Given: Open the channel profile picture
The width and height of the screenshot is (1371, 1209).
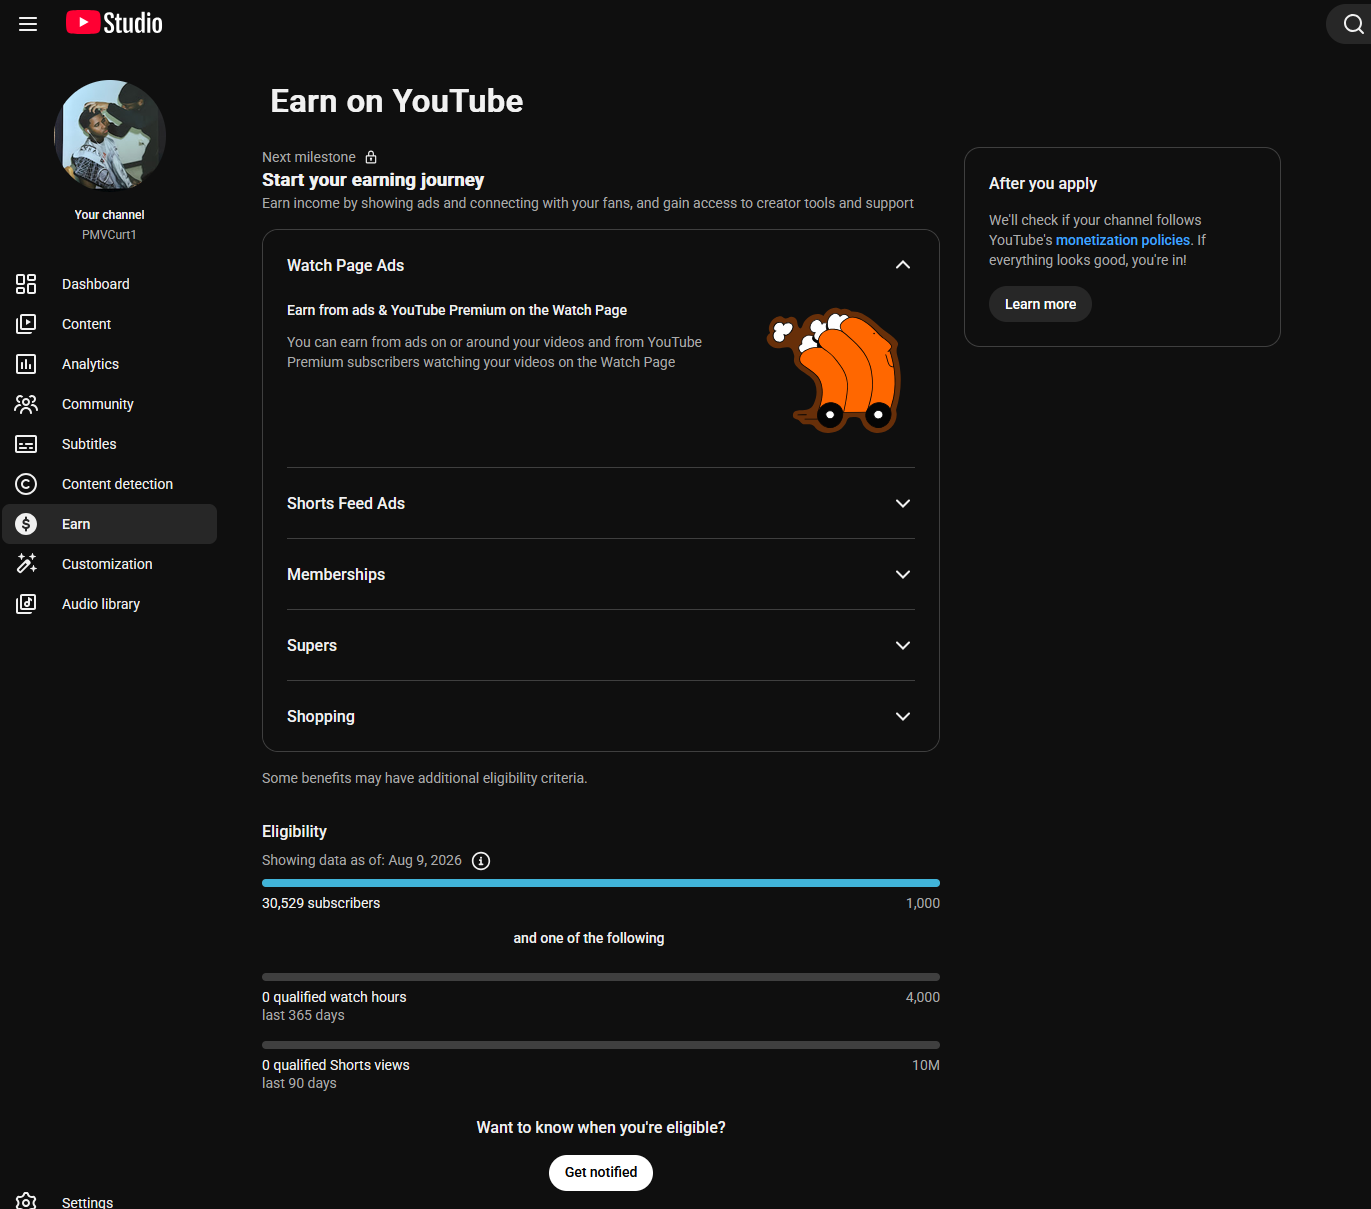Looking at the screenshot, I should click(x=110, y=136).
